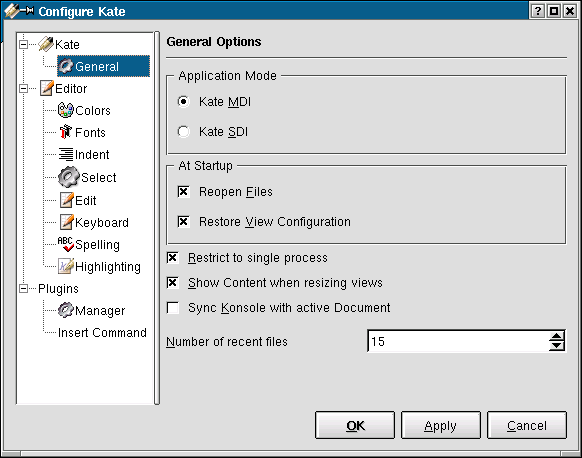Click the Indent lines icon
Screen dimensions: 582x458
(66, 154)
